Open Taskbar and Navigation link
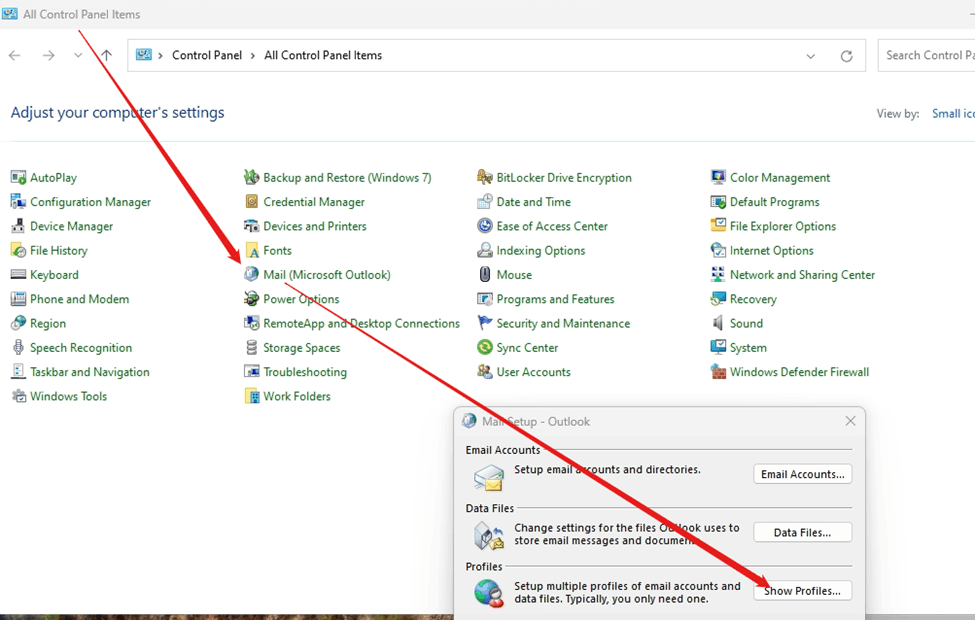 (90, 372)
